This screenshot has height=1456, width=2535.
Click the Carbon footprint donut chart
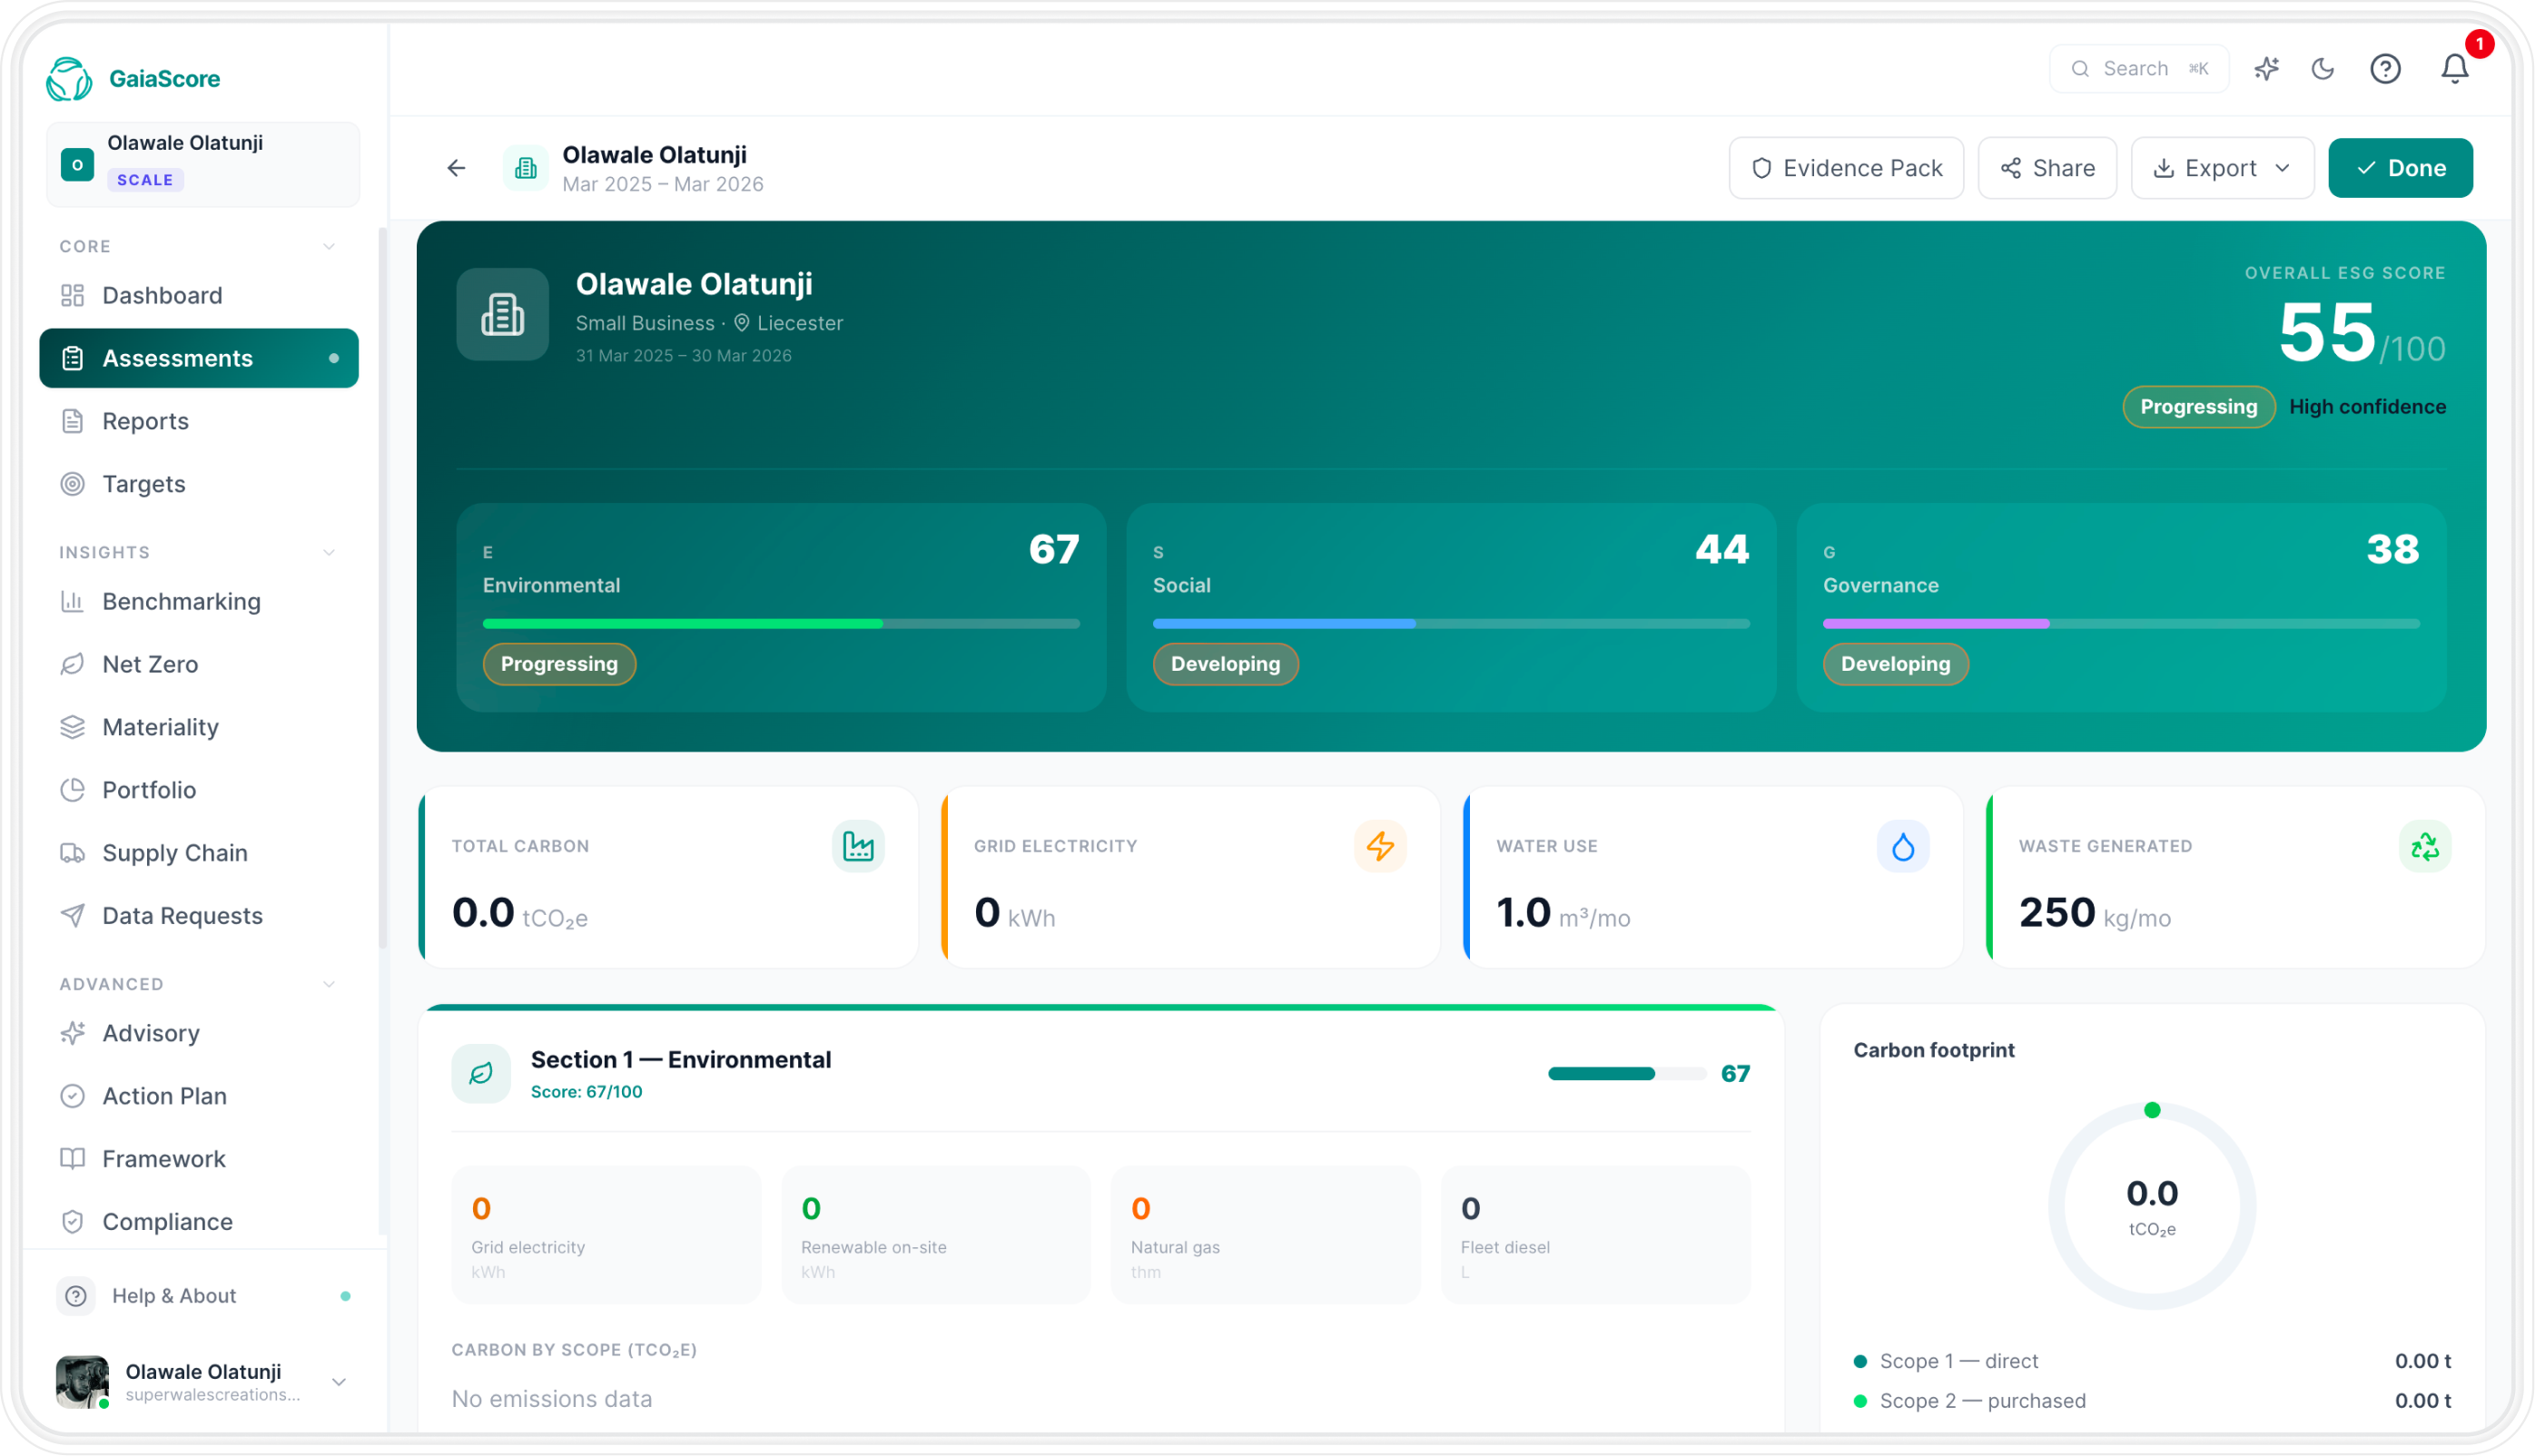click(x=2152, y=1205)
